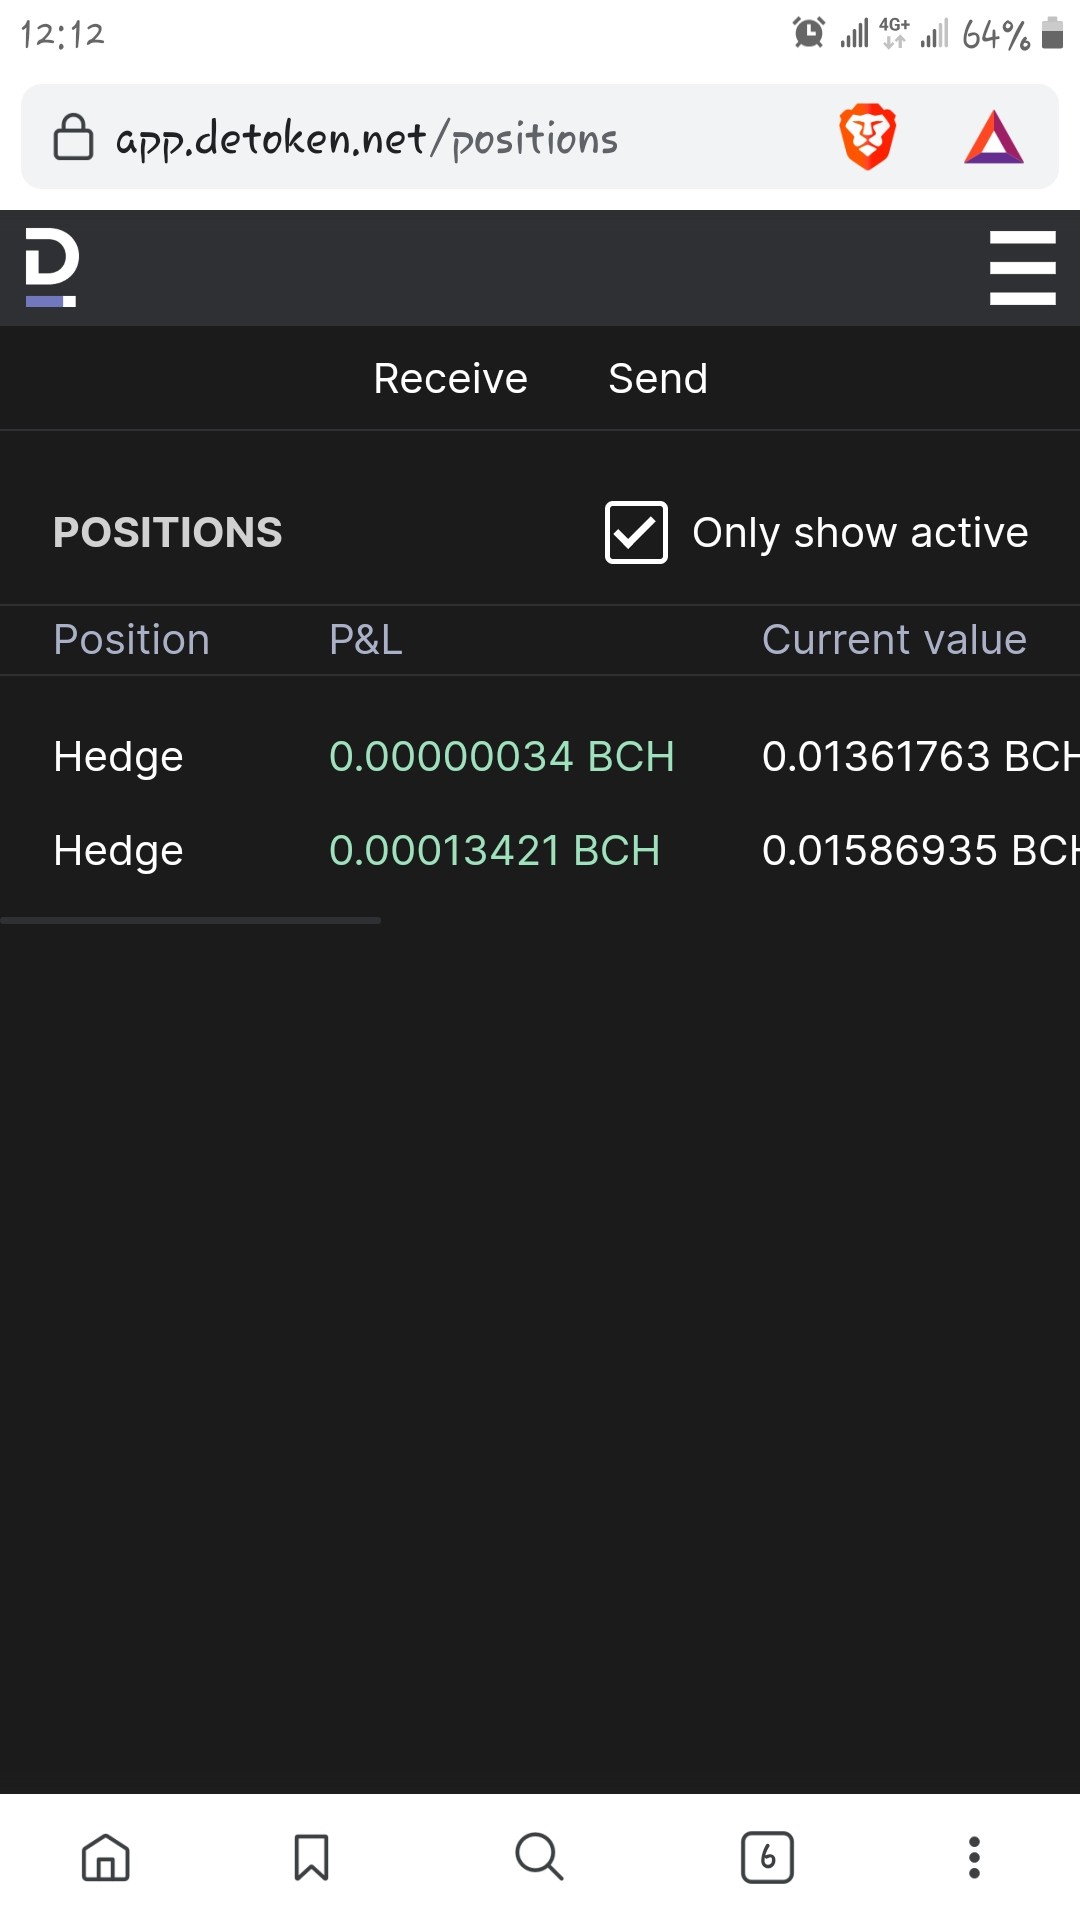Select the app.detoken.net/positions URL field
Image resolution: width=1080 pixels, height=1920 pixels.
click(367, 138)
